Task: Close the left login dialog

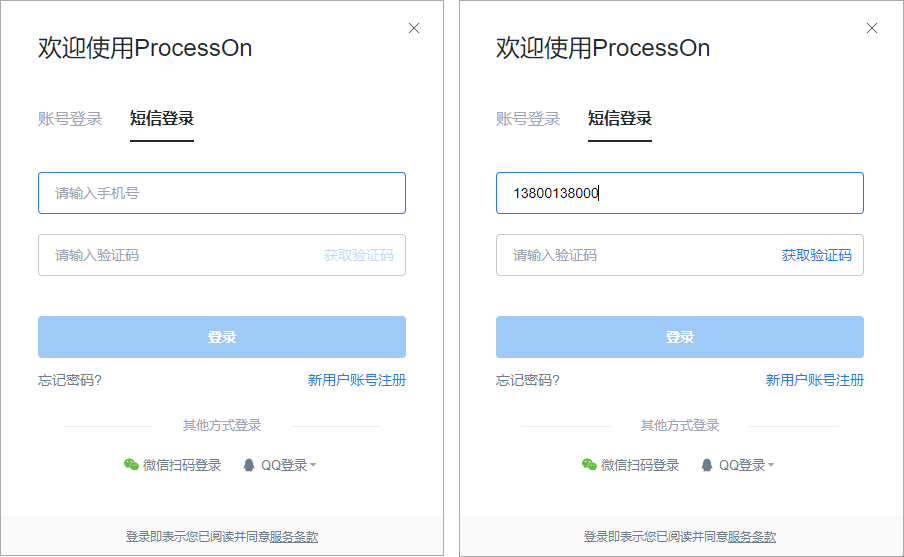Action: click(x=414, y=28)
